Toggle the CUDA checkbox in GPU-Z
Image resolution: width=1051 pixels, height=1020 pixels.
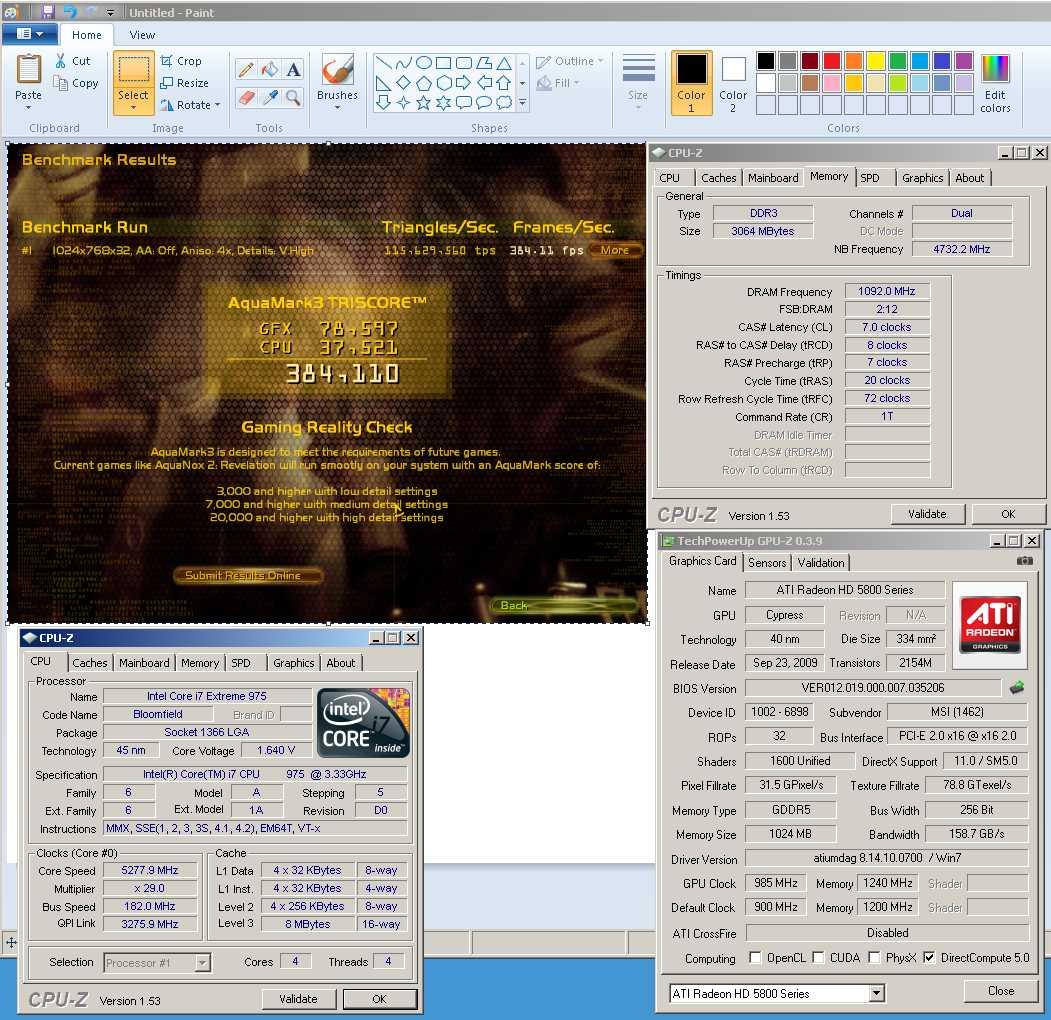[818, 957]
